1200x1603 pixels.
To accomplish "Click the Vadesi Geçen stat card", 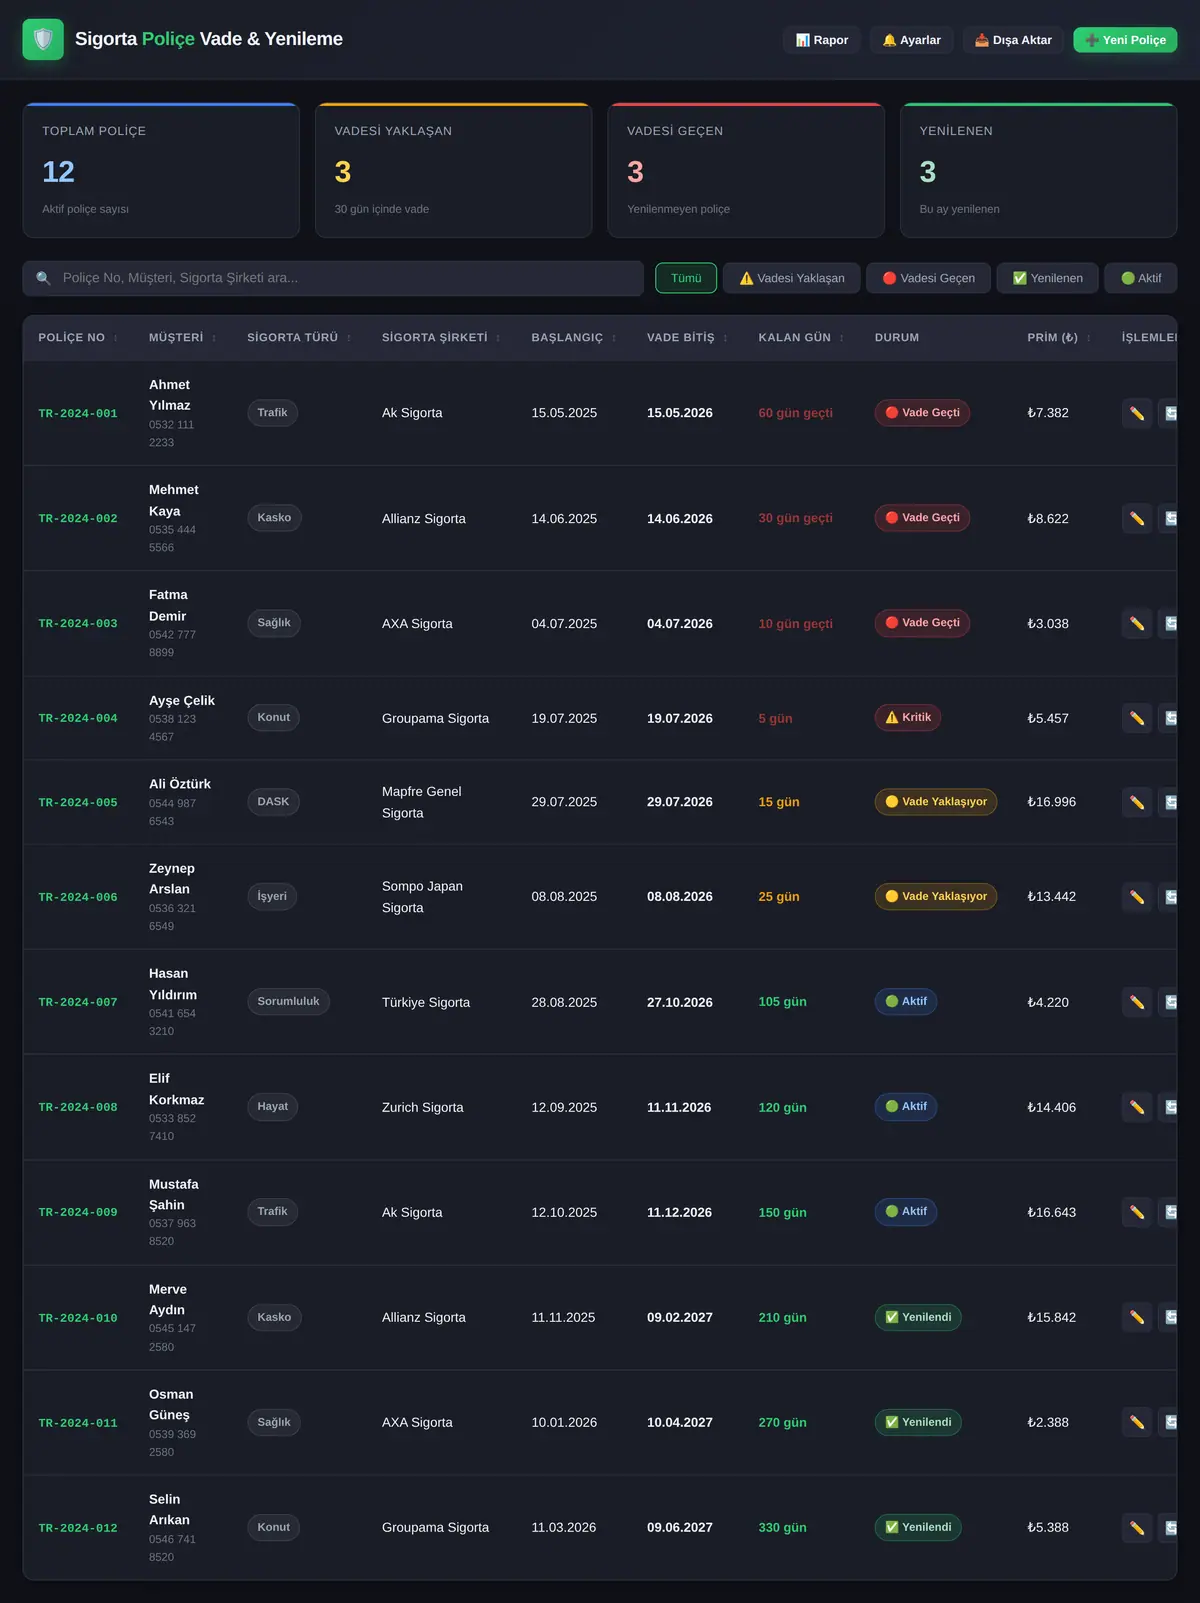I will point(746,170).
